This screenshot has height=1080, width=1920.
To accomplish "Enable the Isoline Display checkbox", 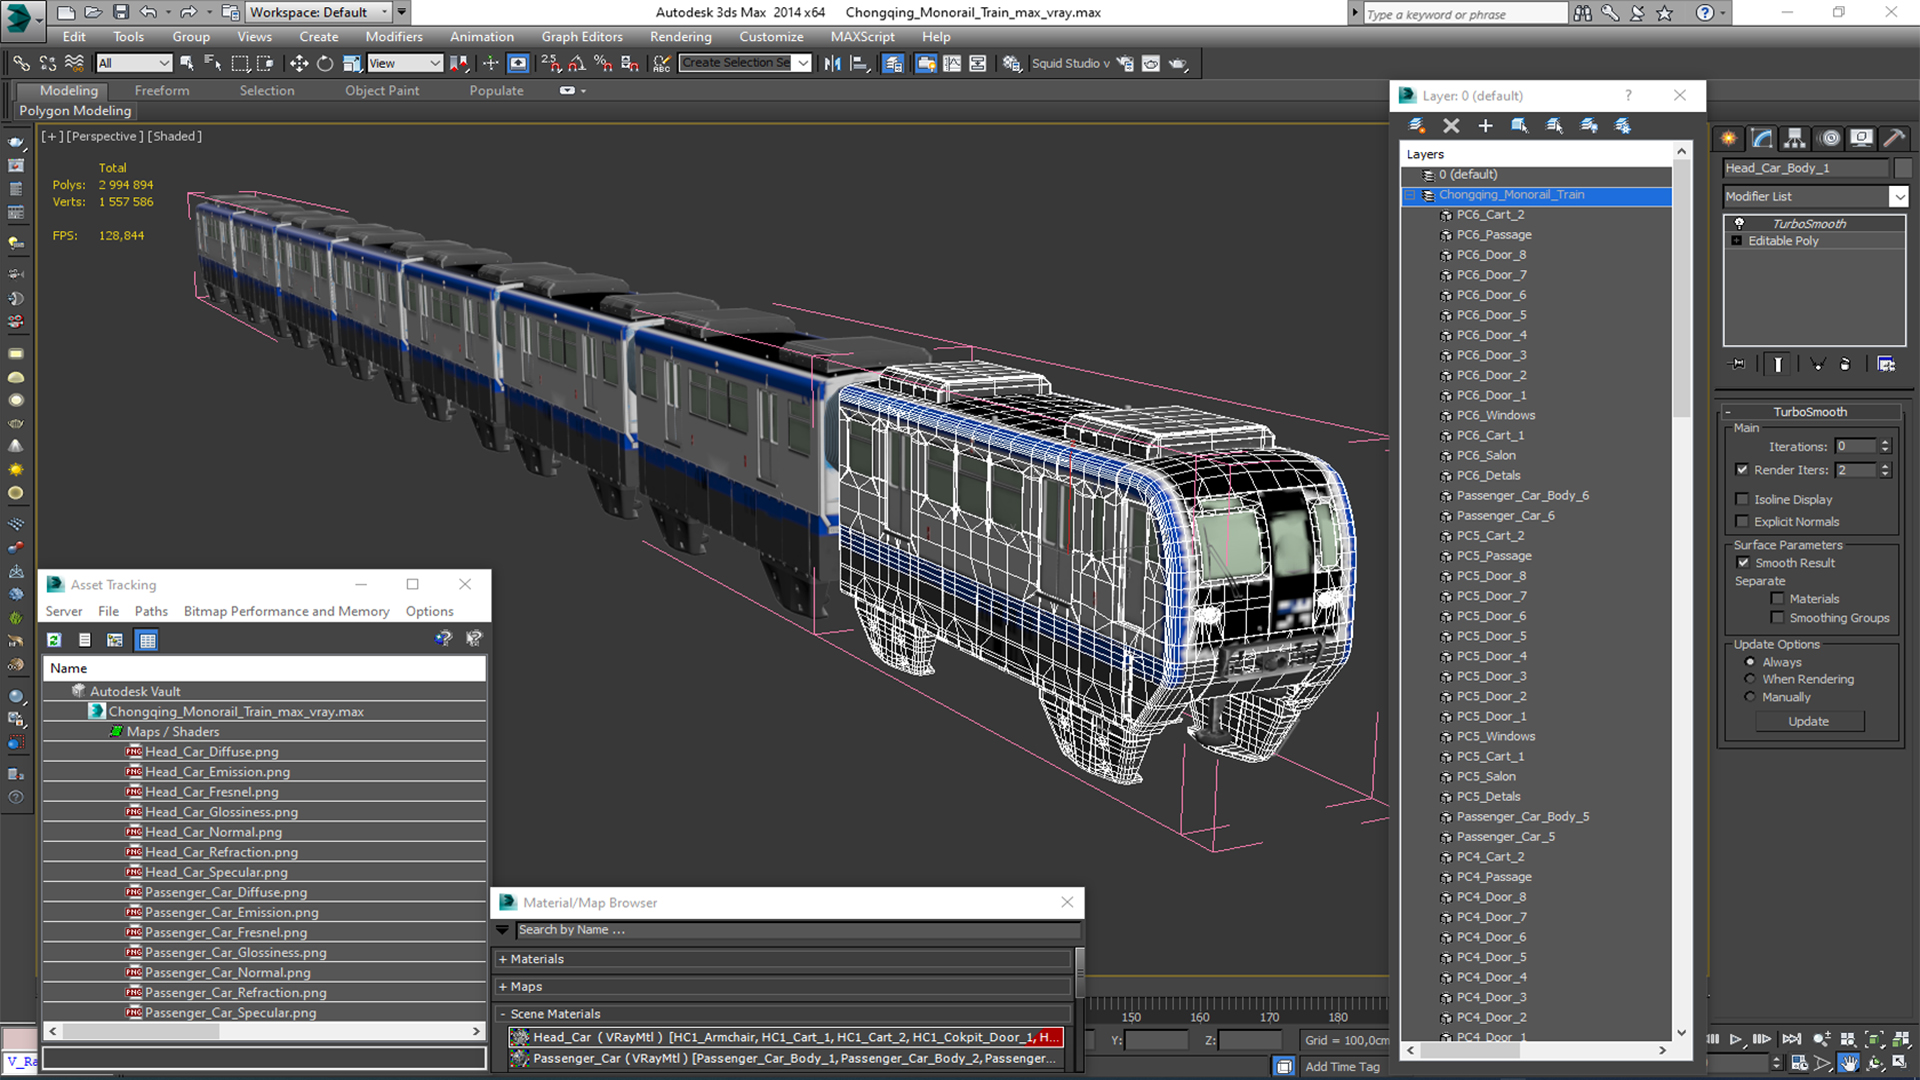I will click(x=1743, y=499).
